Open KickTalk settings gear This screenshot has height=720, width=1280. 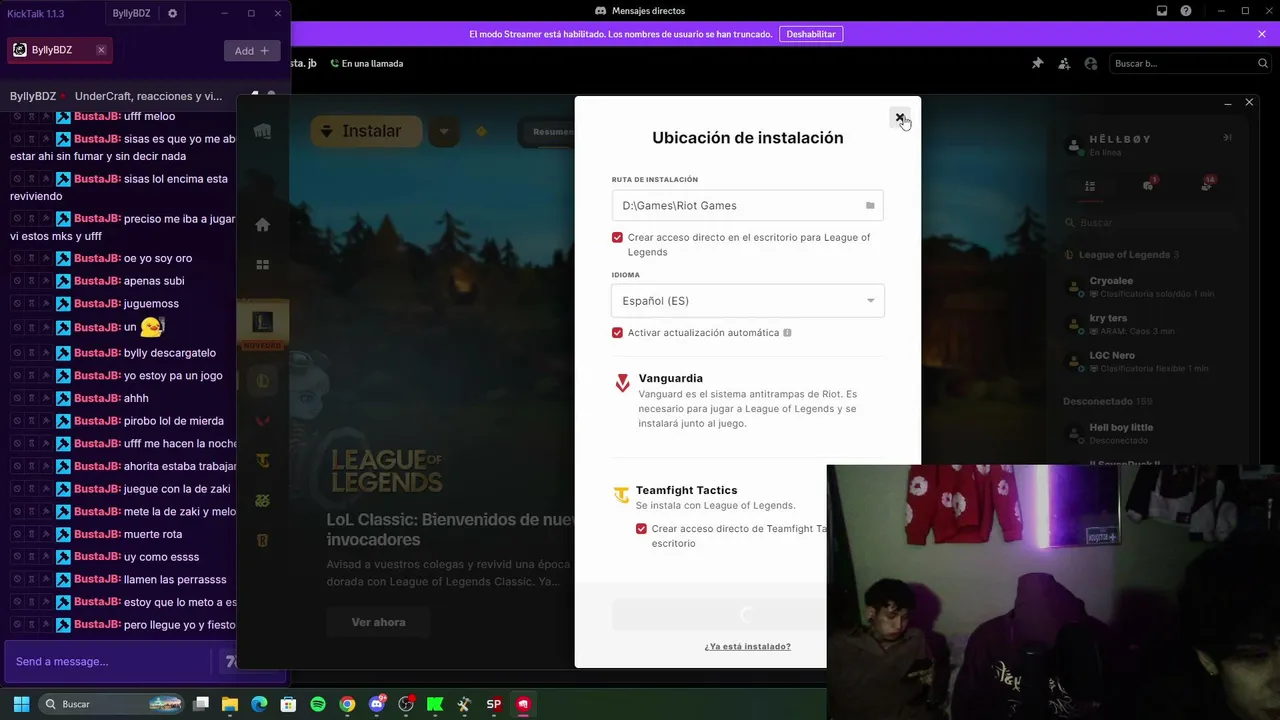click(172, 13)
